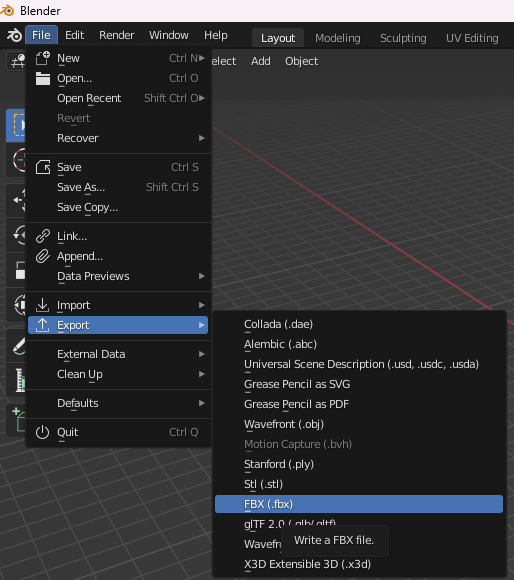Export as X3D Extensible 3D (.x3d)
Image resolution: width=514 pixels, height=580 pixels.
(359, 564)
